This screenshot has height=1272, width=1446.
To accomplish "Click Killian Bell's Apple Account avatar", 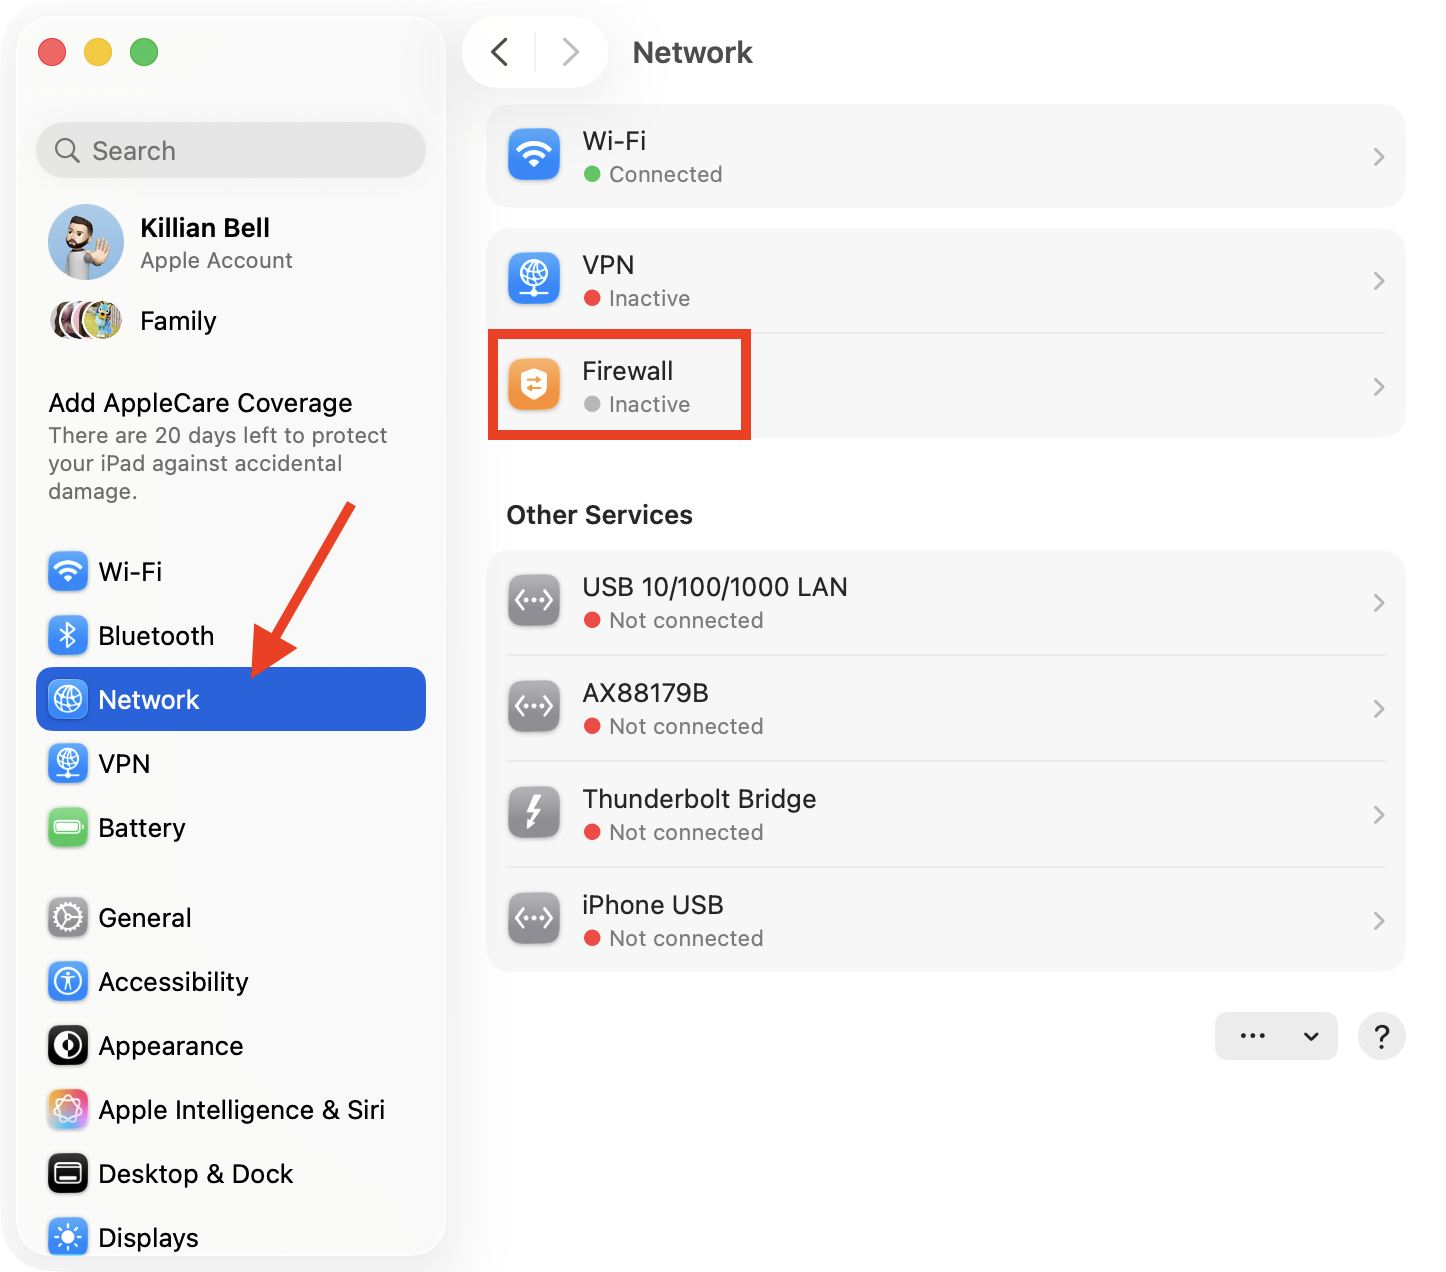I will click(85, 242).
